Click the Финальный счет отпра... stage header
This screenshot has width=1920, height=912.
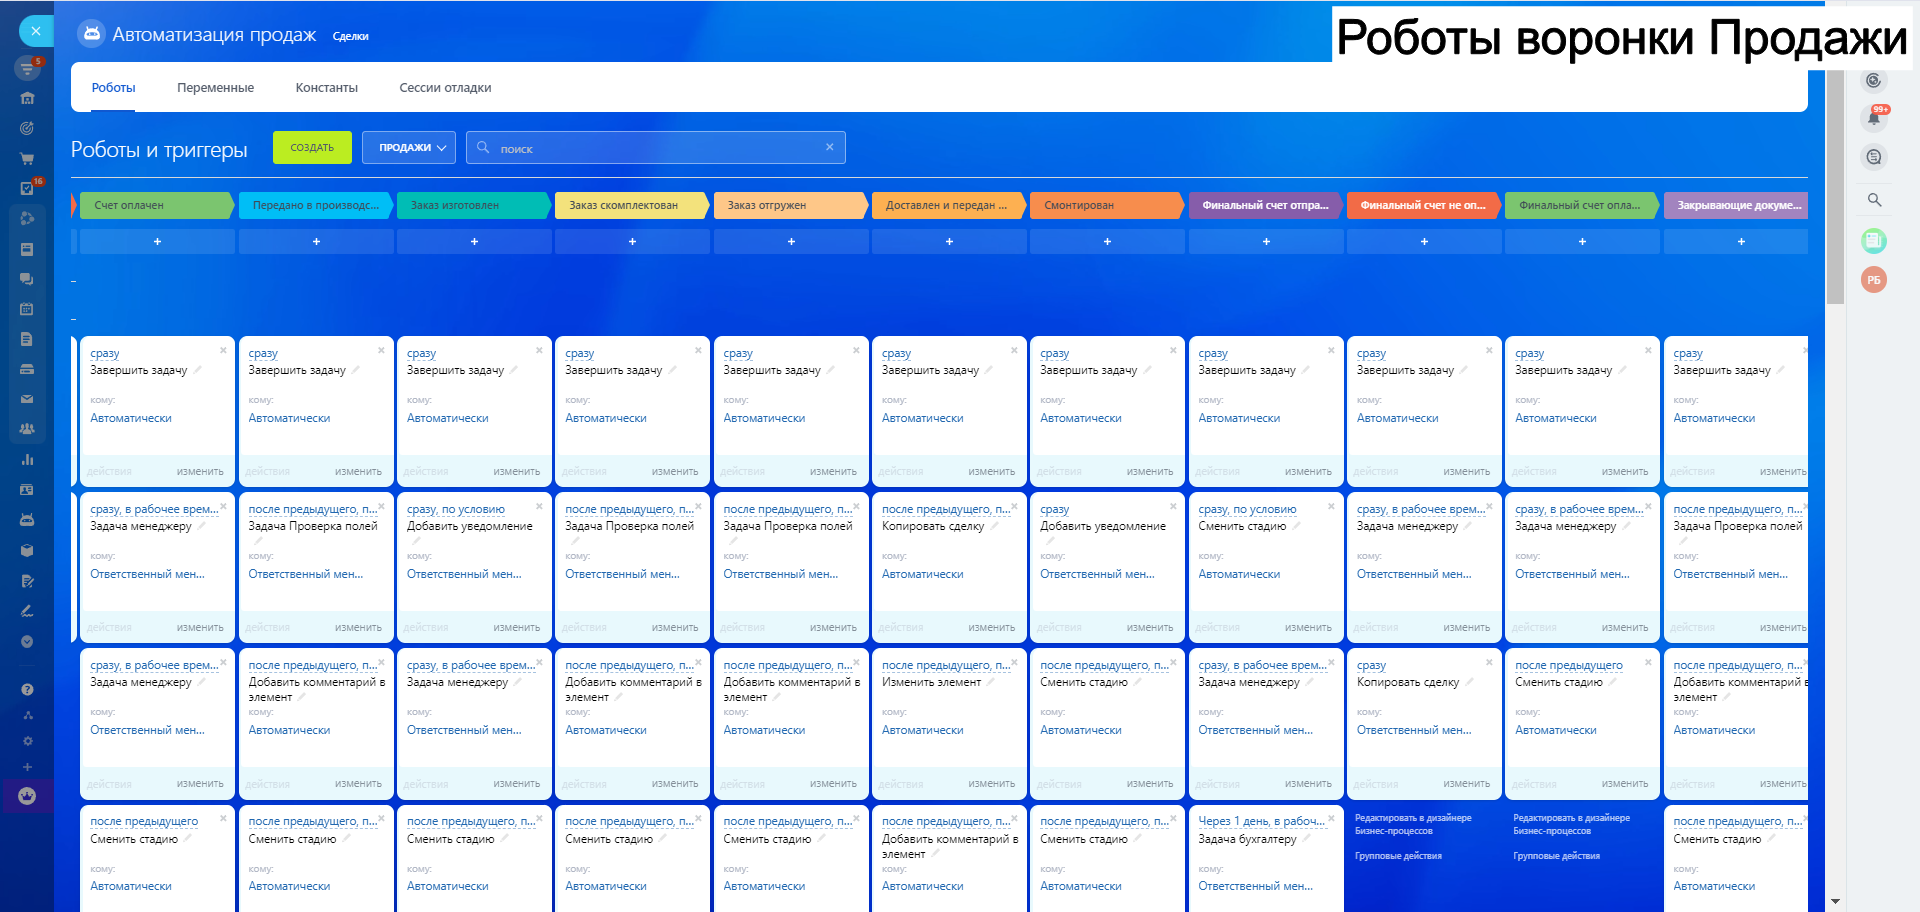pyautogui.click(x=1265, y=205)
